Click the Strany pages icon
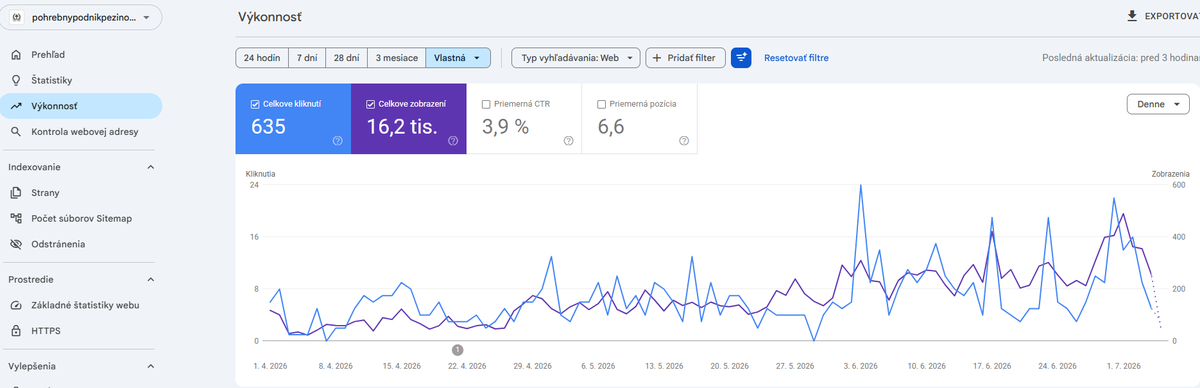This screenshot has height=388, width=1200. [15, 192]
